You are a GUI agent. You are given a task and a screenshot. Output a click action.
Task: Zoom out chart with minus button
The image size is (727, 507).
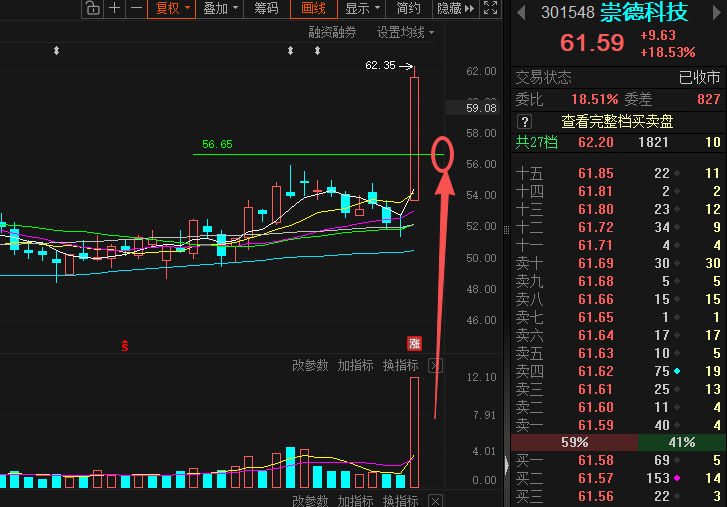point(136,8)
